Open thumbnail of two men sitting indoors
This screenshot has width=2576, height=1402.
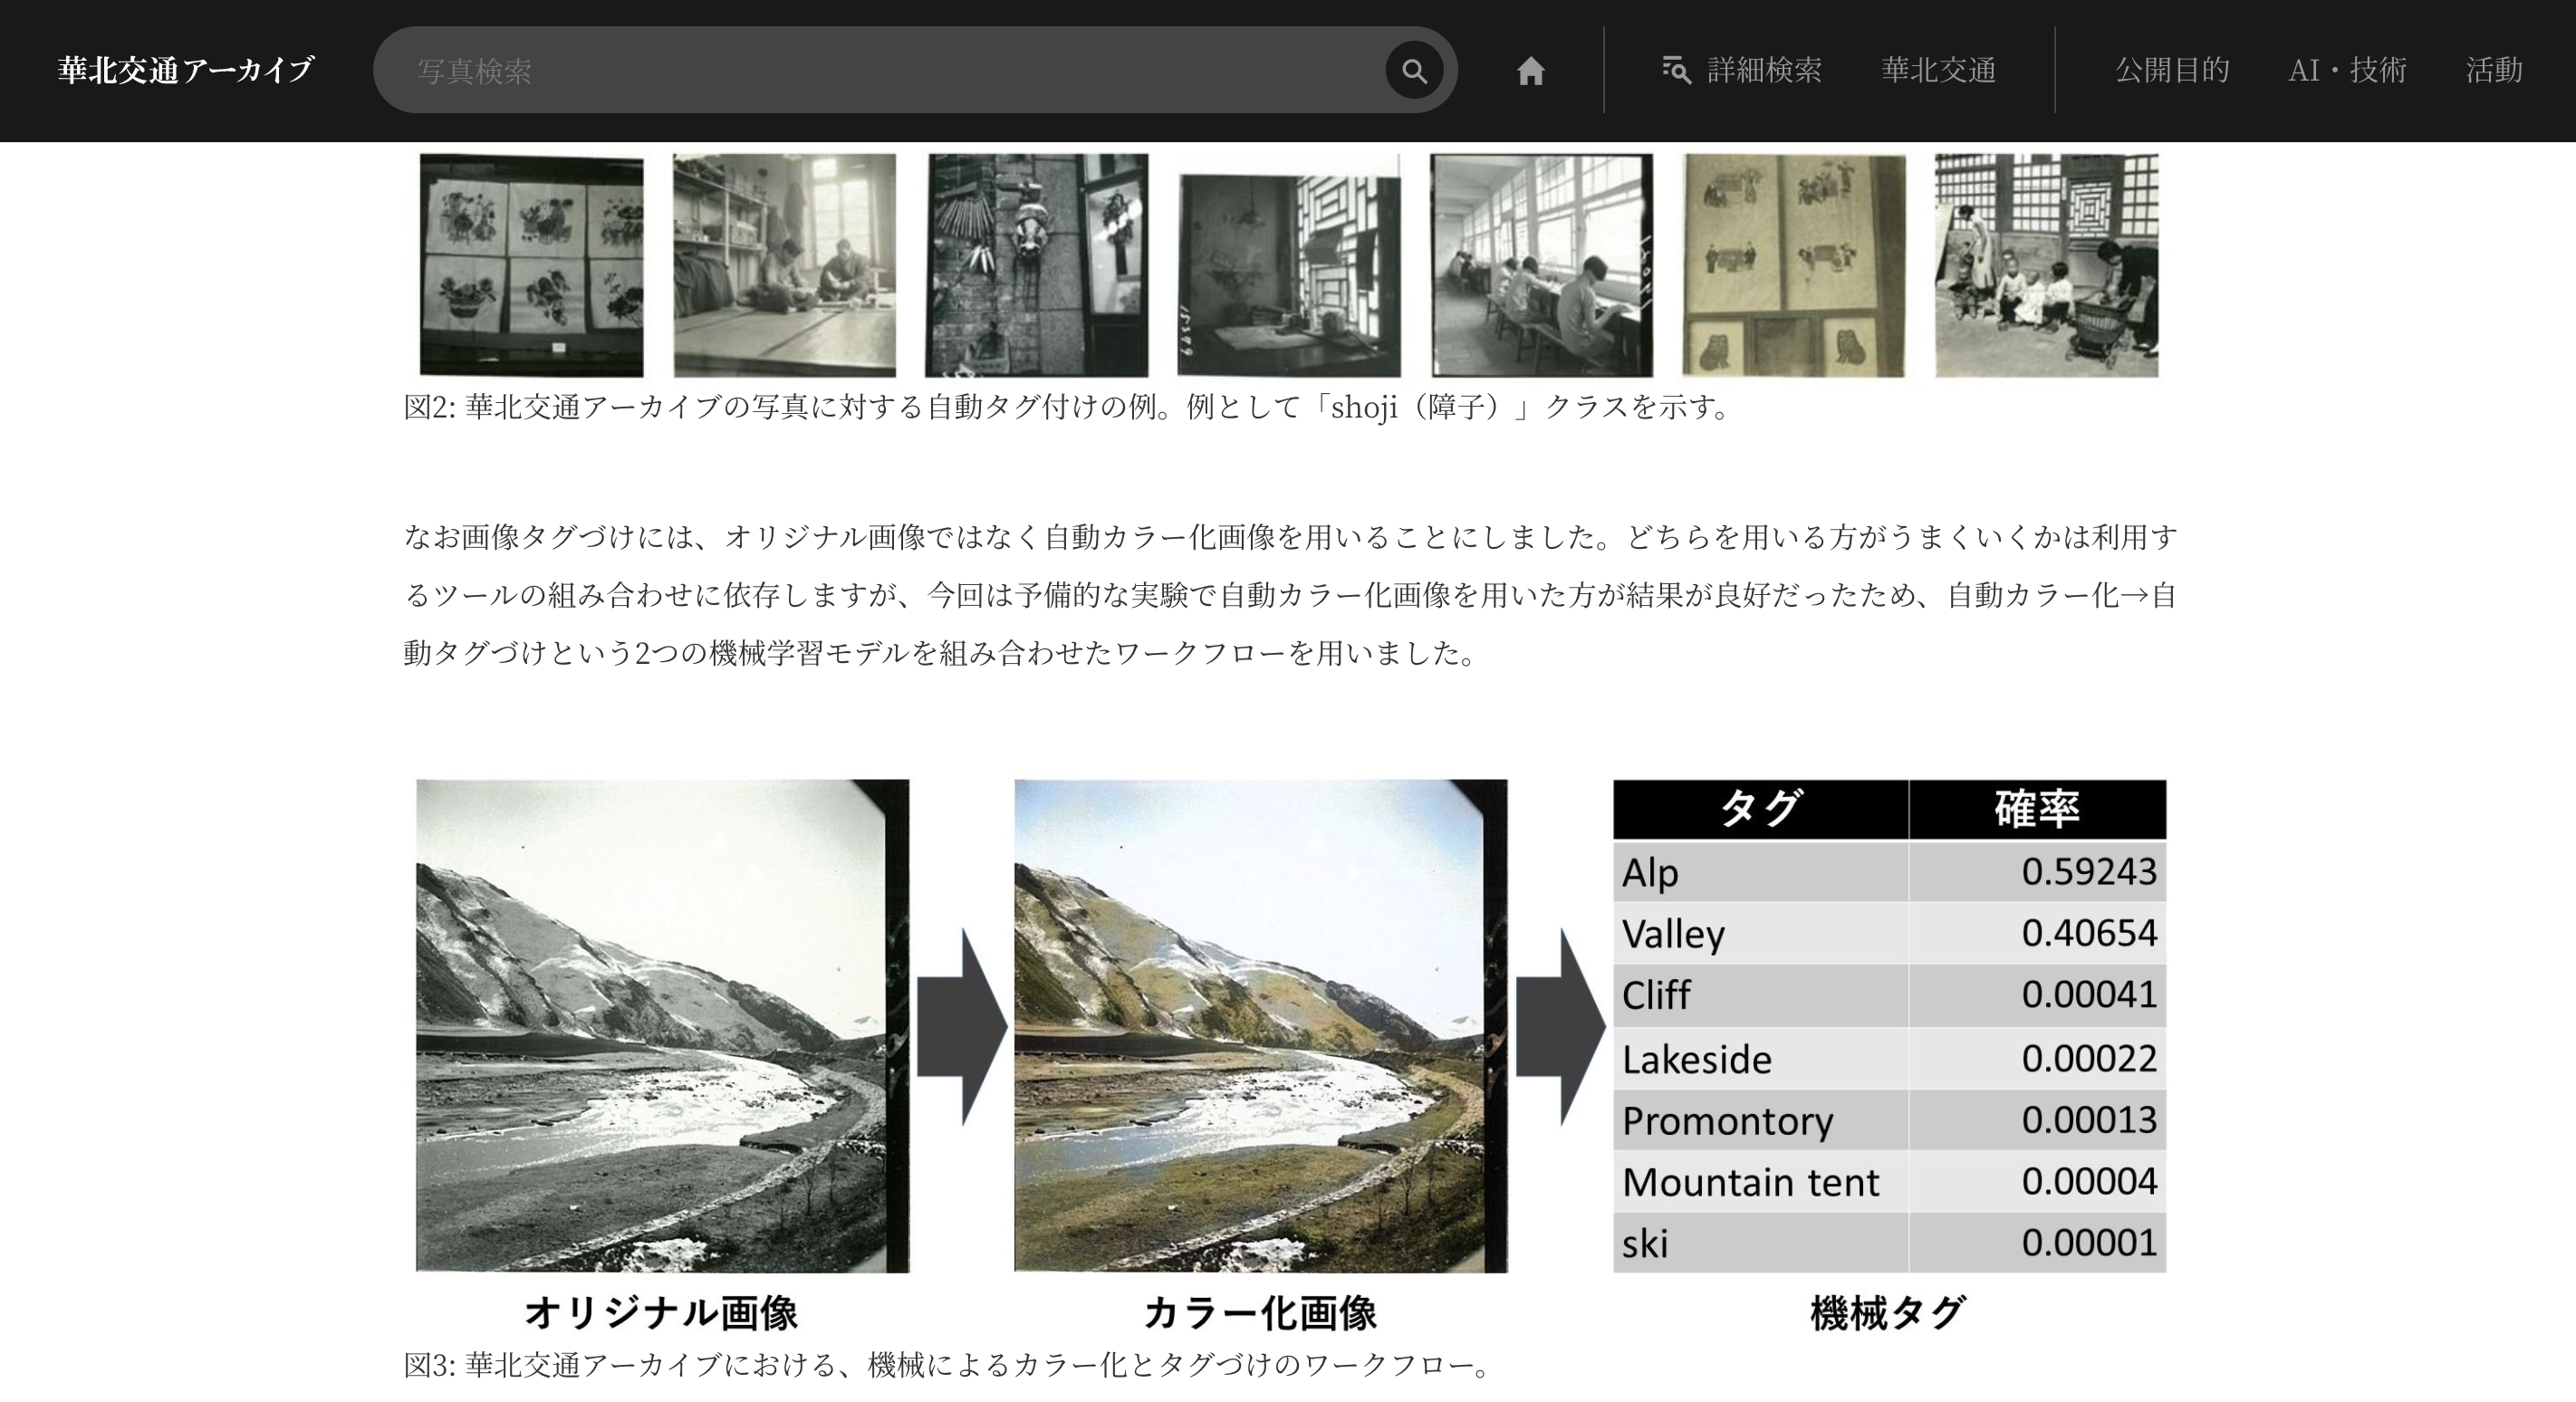coord(784,265)
